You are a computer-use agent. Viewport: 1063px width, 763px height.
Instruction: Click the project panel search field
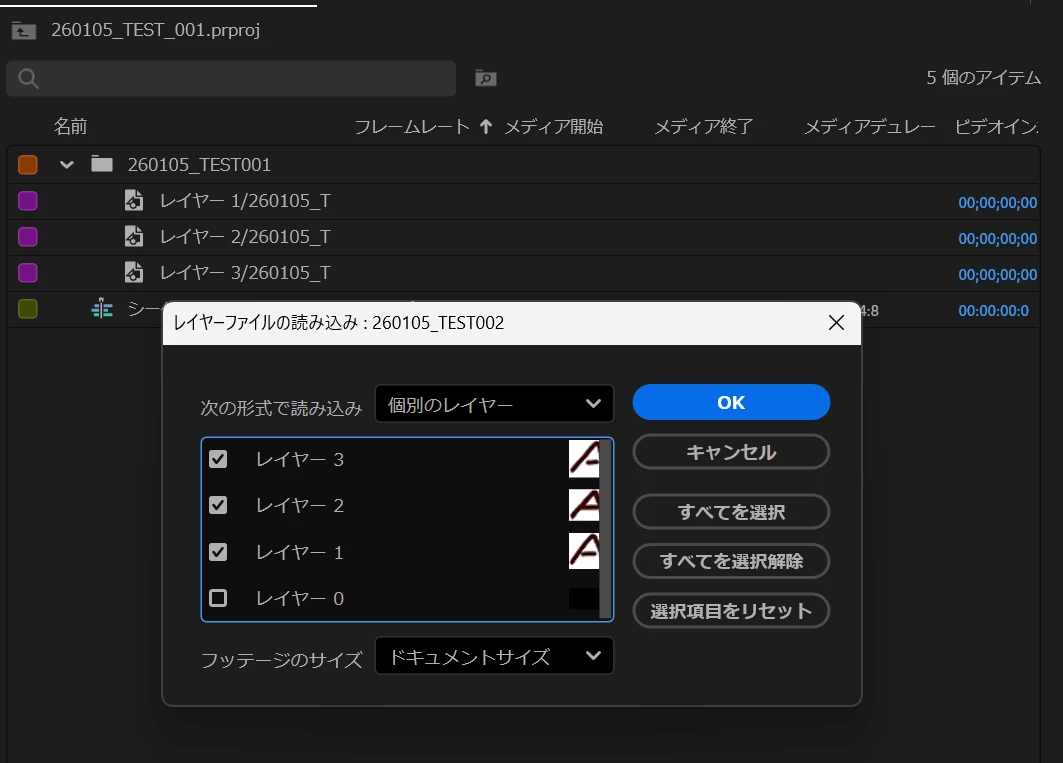(231, 79)
